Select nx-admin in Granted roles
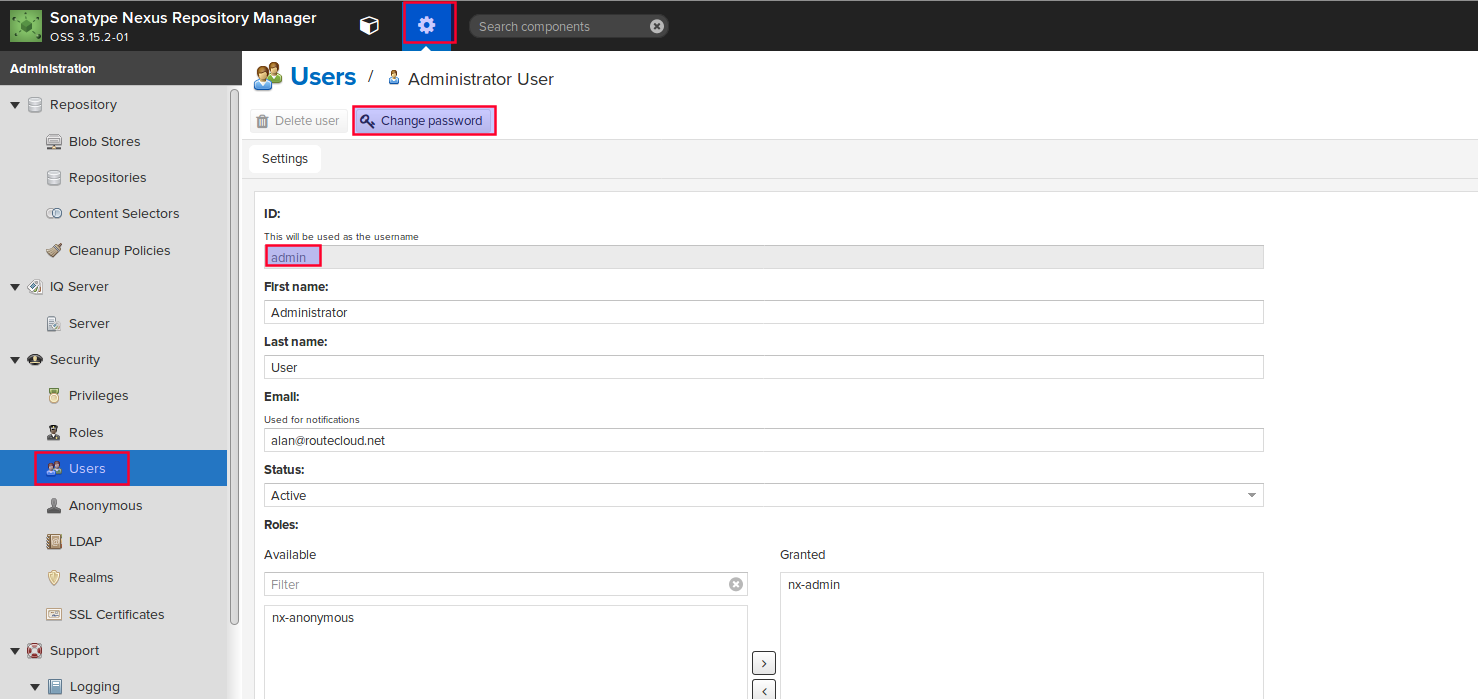The height and width of the screenshot is (699, 1478). [814, 585]
